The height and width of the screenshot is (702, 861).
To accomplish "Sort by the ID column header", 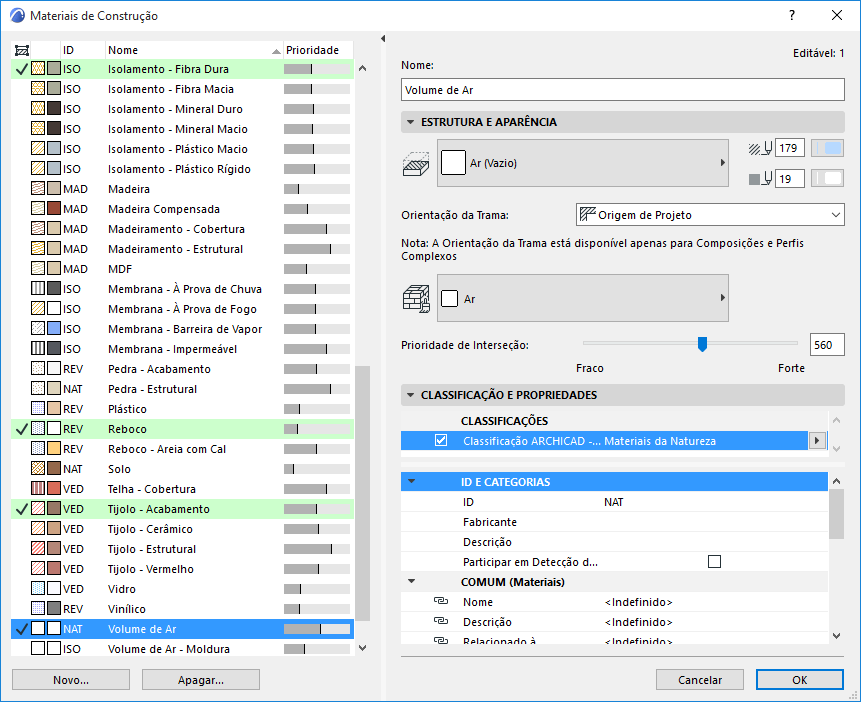I will click(x=82, y=50).
